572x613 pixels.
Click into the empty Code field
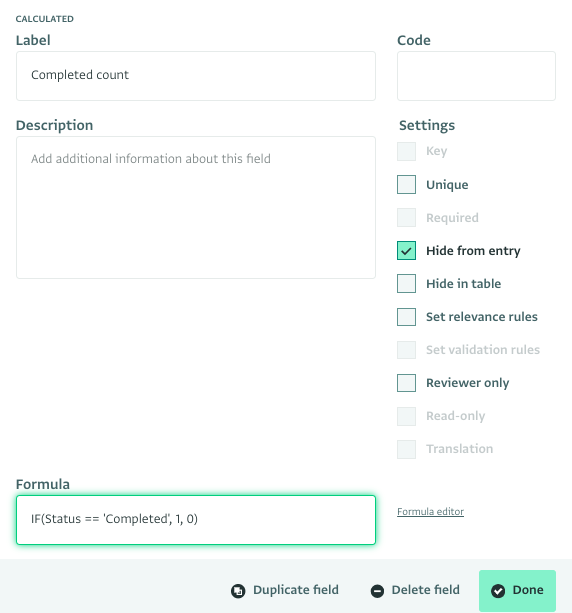click(476, 76)
